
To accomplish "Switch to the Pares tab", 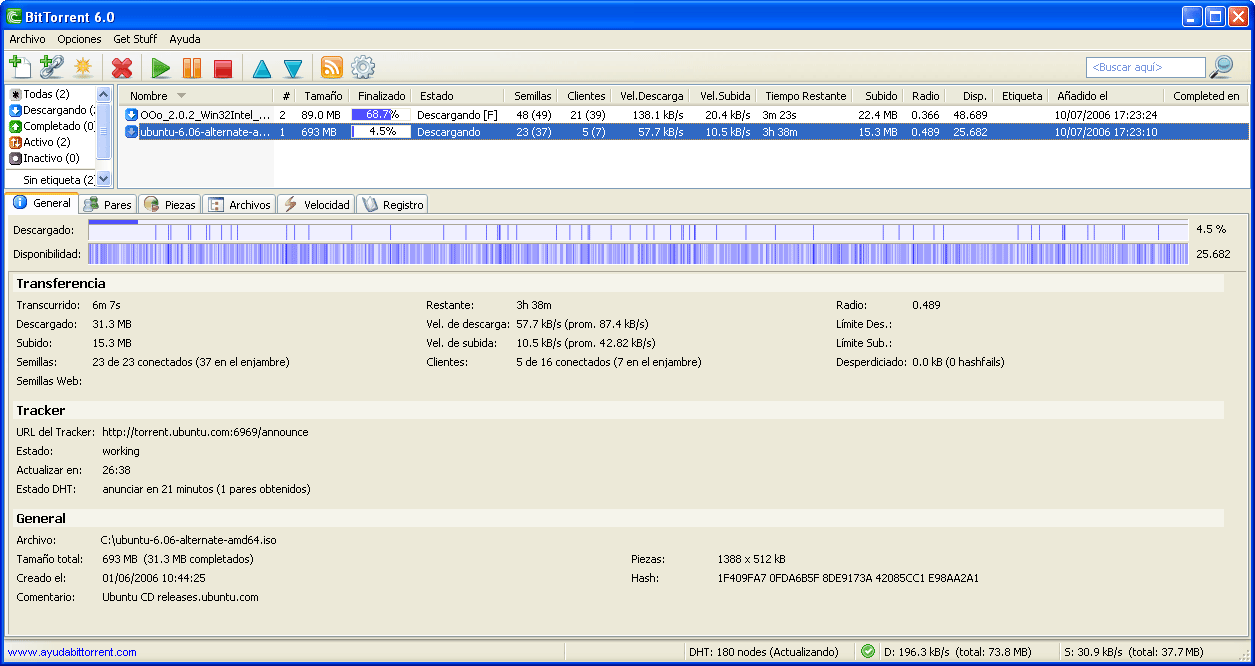I will pos(108,204).
